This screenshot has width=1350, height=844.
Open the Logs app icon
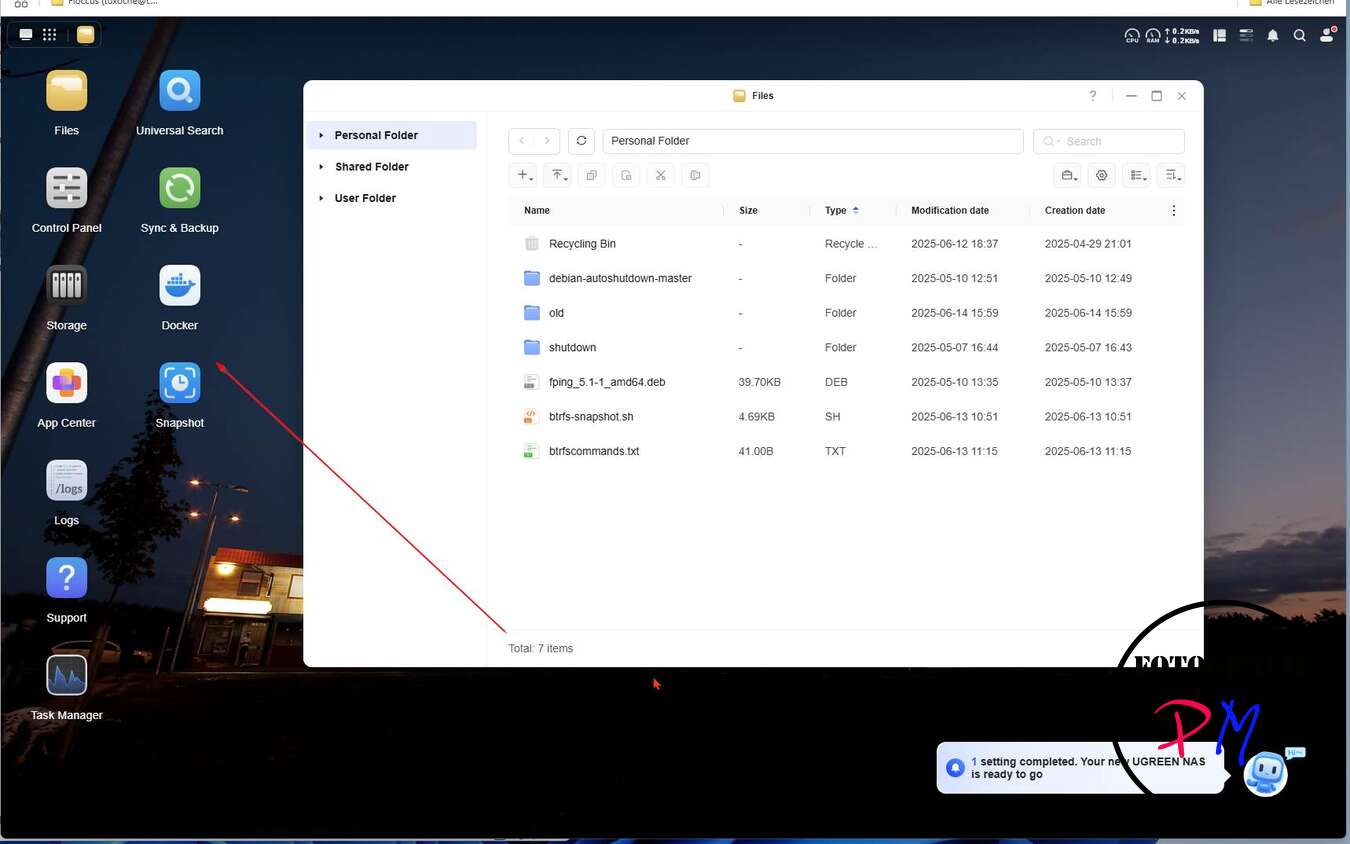click(x=67, y=481)
